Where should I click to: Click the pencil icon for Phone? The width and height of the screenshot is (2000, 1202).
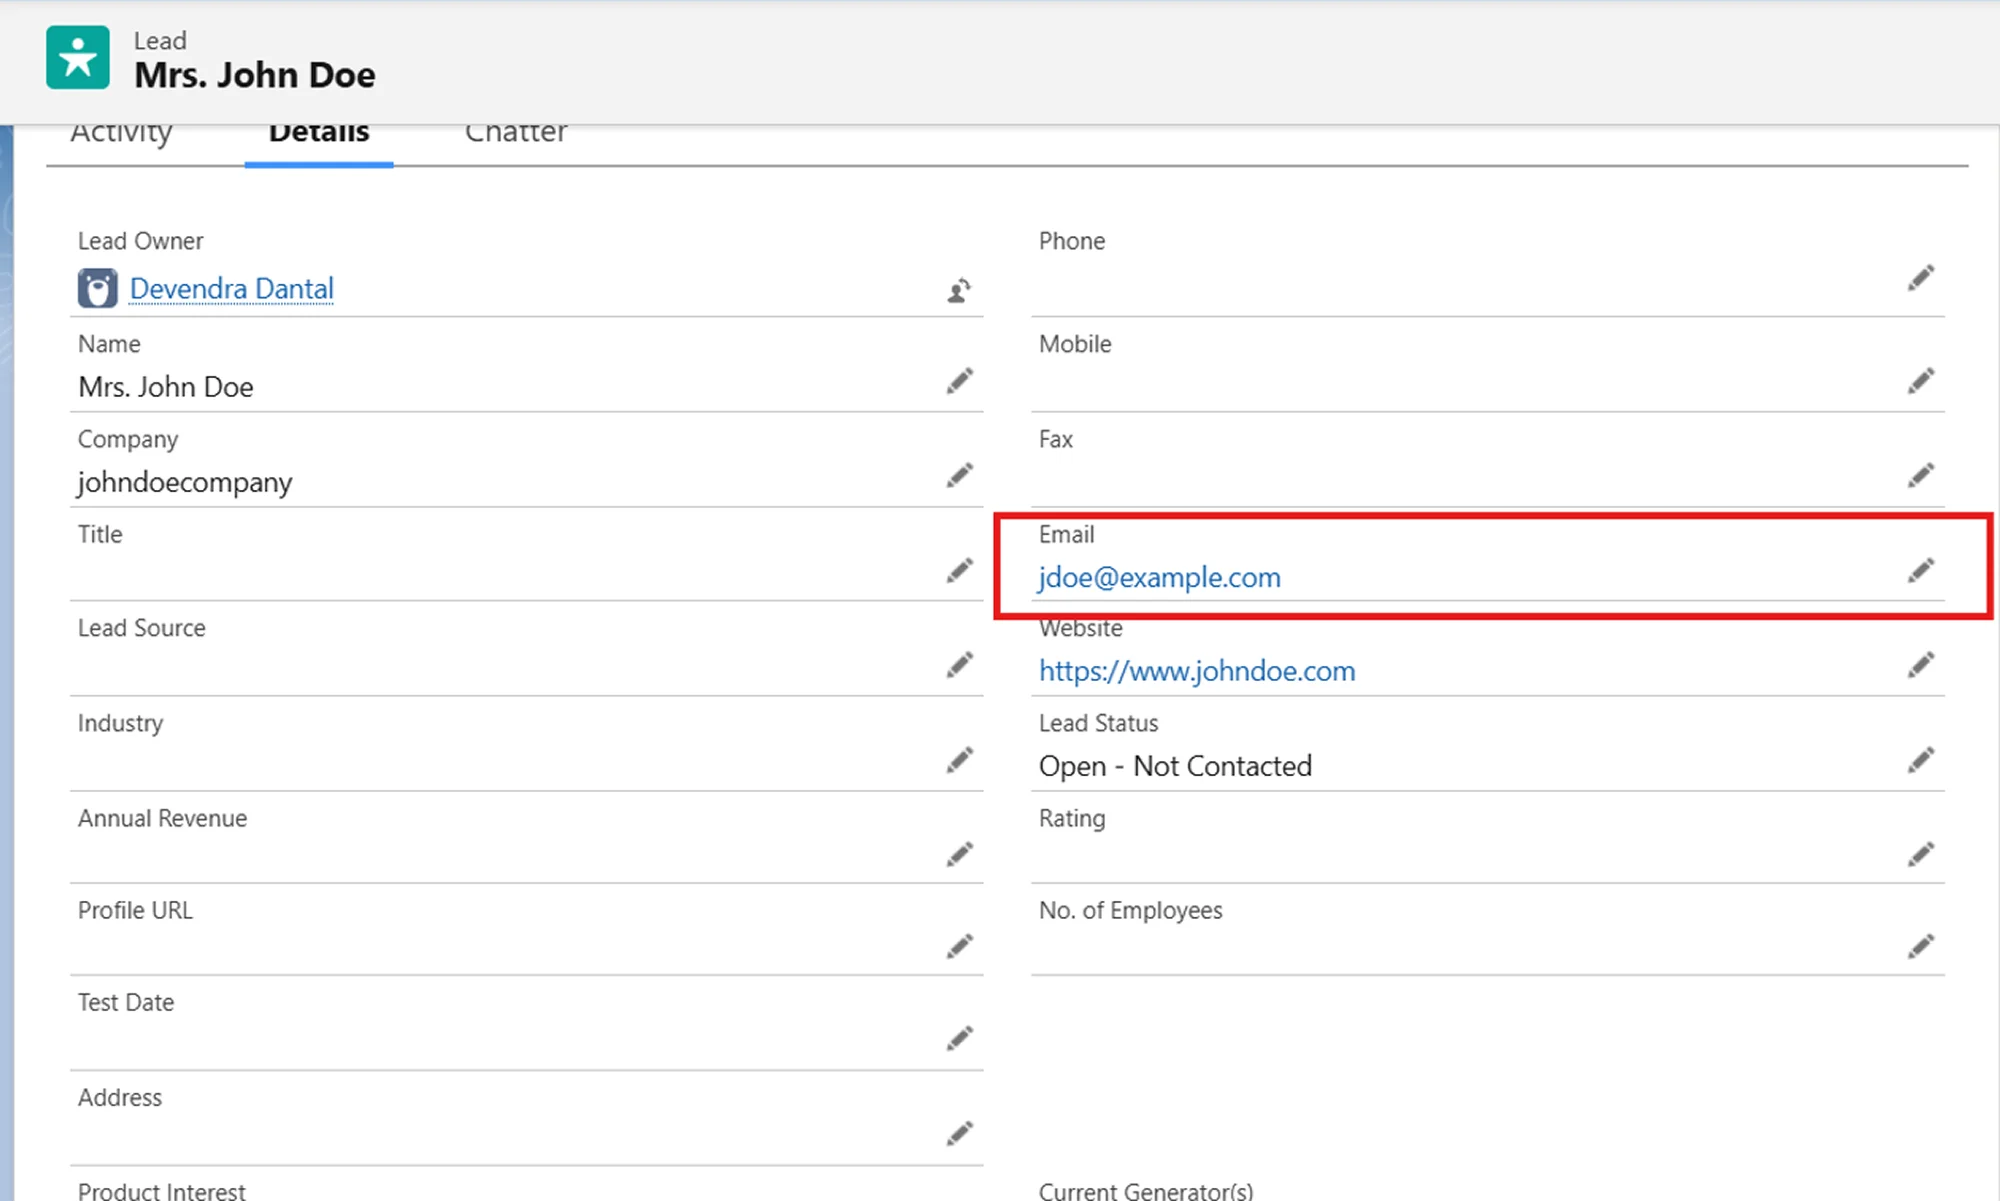tap(1920, 278)
